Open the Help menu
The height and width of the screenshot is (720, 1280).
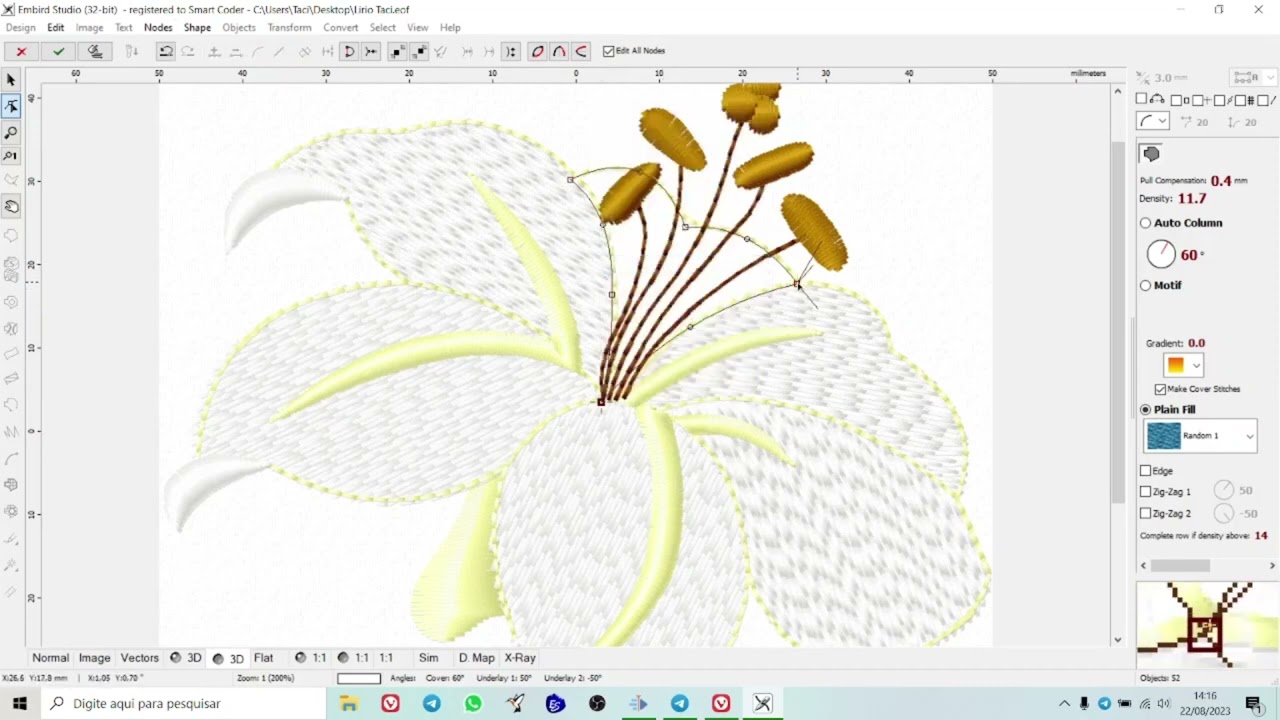pos(450,28)
